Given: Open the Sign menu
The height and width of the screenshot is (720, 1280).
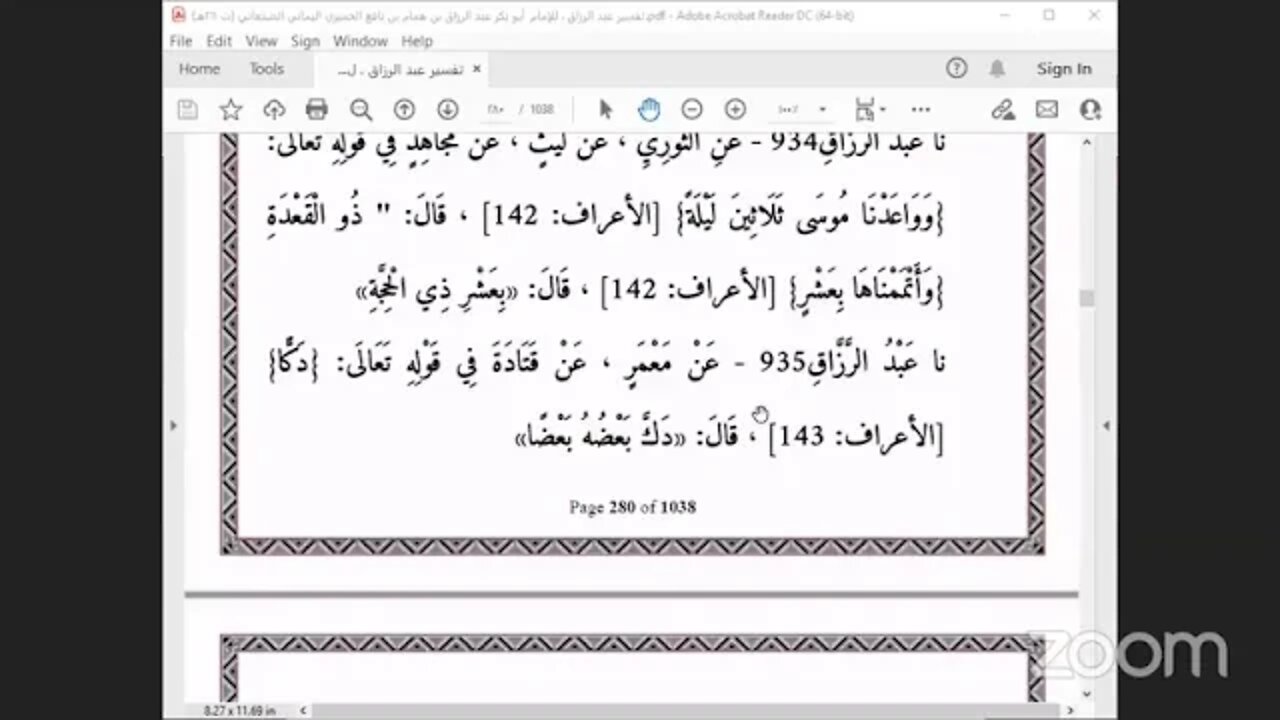Looking at the screenshot, I should tap(305, 41).
